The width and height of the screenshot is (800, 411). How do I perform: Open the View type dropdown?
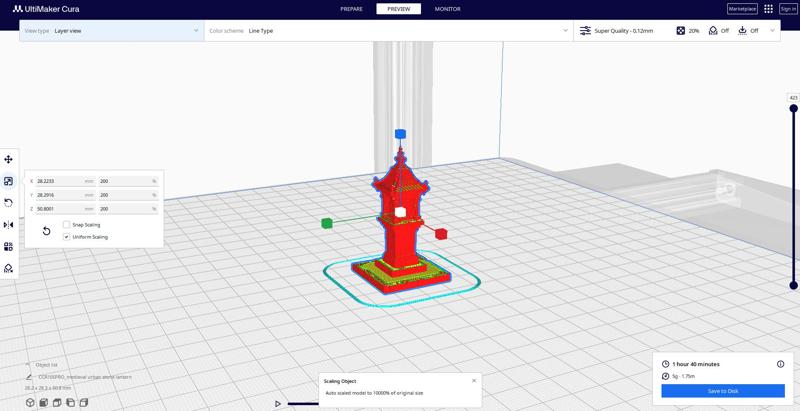click(112, 31)
